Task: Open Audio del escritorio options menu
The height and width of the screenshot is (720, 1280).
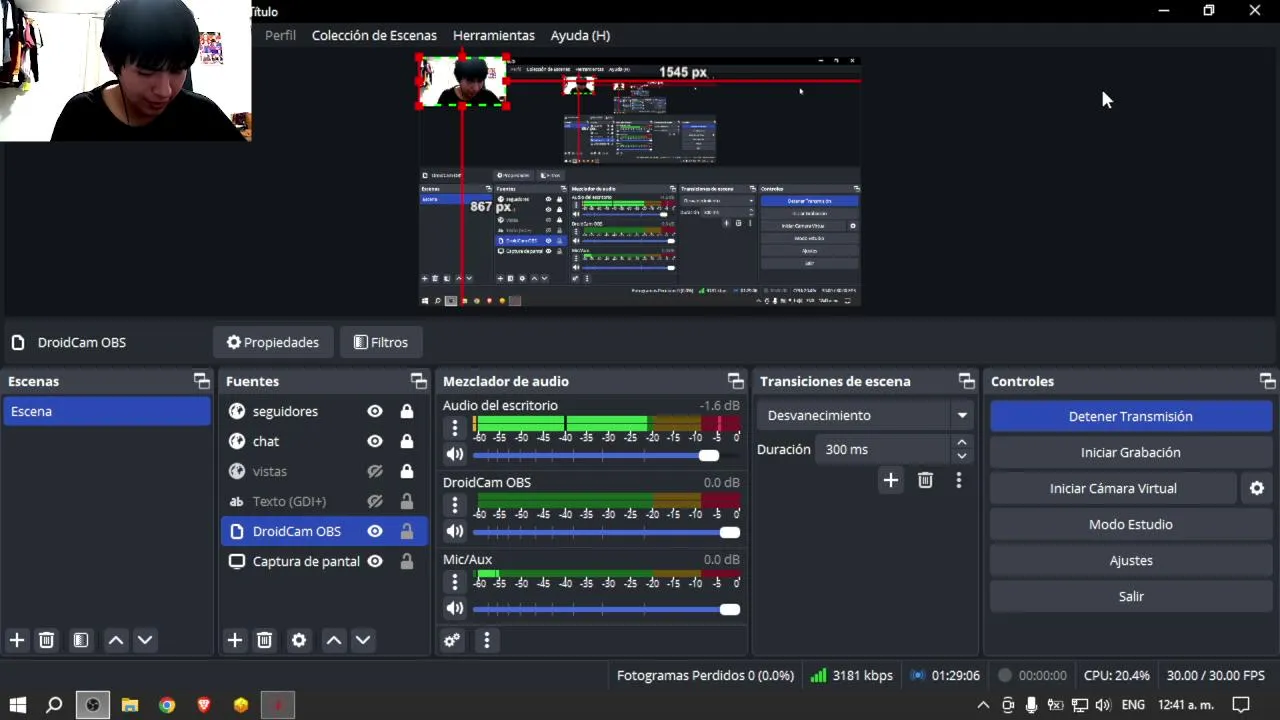Action: coord(455,428)
